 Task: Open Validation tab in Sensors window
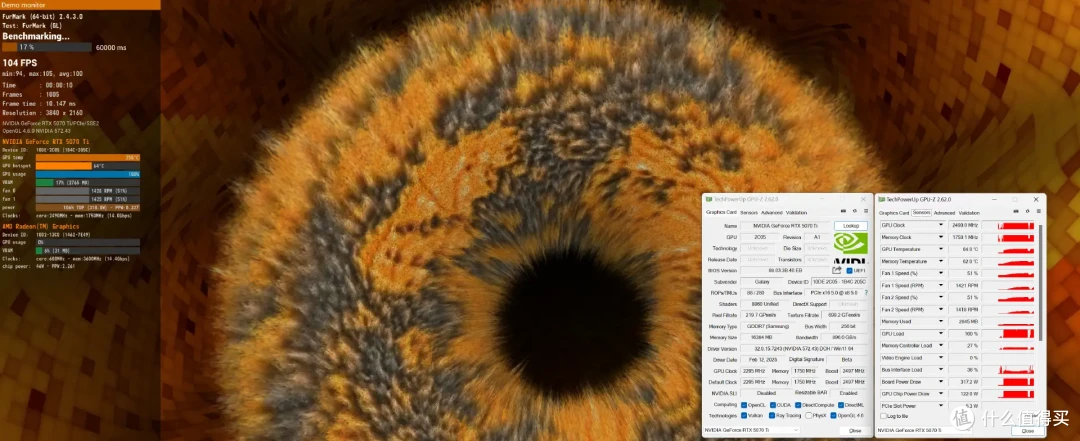(969, 213)
